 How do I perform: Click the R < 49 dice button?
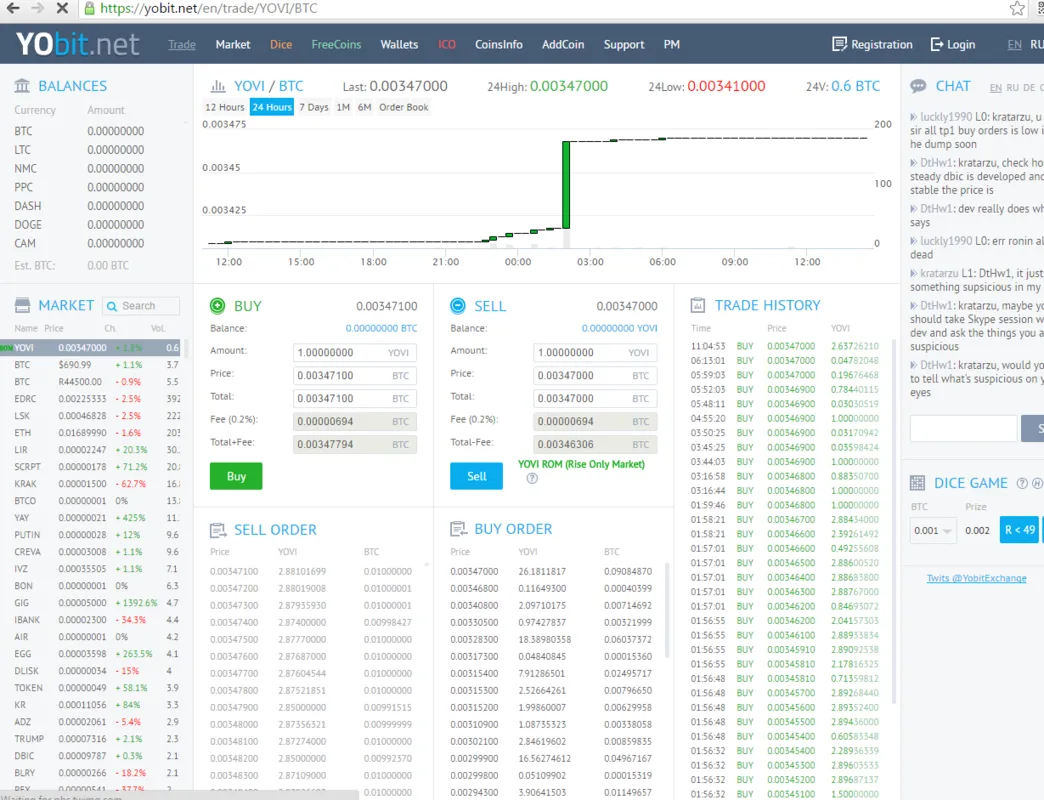click(1019, 530)
